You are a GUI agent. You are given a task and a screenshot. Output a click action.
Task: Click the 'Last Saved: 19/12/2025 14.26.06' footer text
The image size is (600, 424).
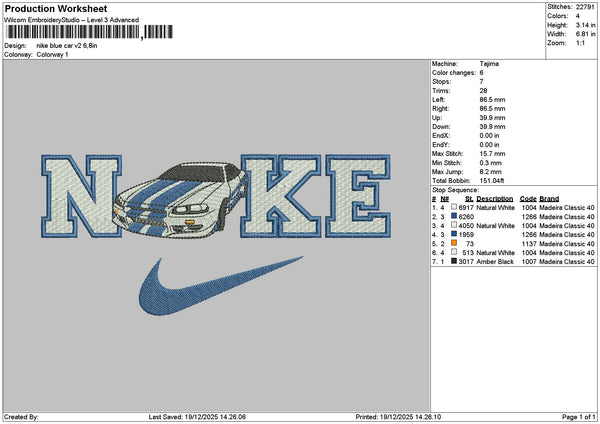coord(197,417)
